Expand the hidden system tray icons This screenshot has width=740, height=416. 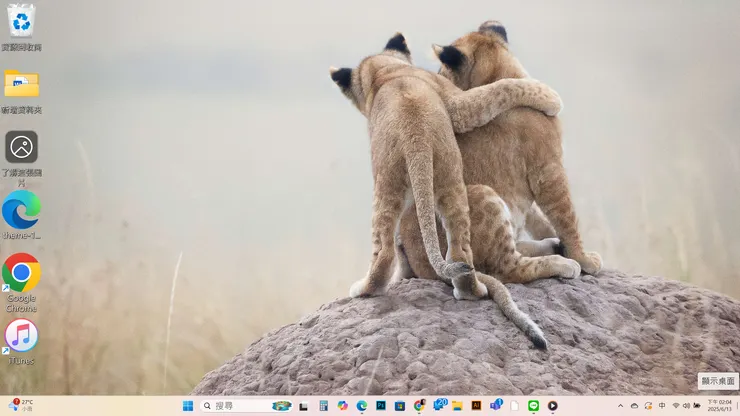coord(621,406)
